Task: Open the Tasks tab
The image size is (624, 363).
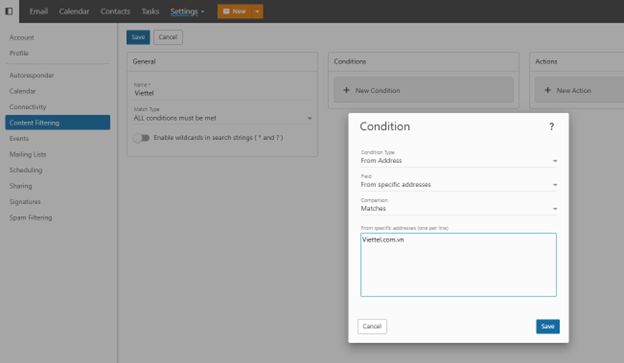Action: click(x=150, y=12)
